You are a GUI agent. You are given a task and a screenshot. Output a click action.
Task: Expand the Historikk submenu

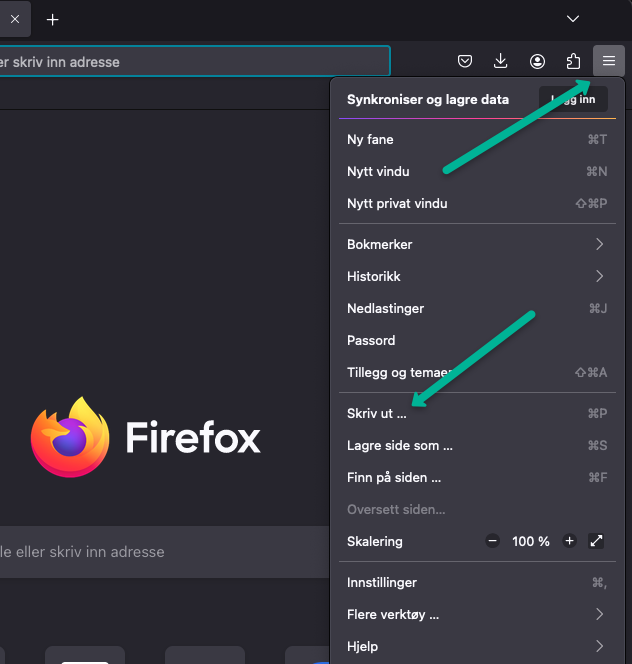click(x=599, y=276)
